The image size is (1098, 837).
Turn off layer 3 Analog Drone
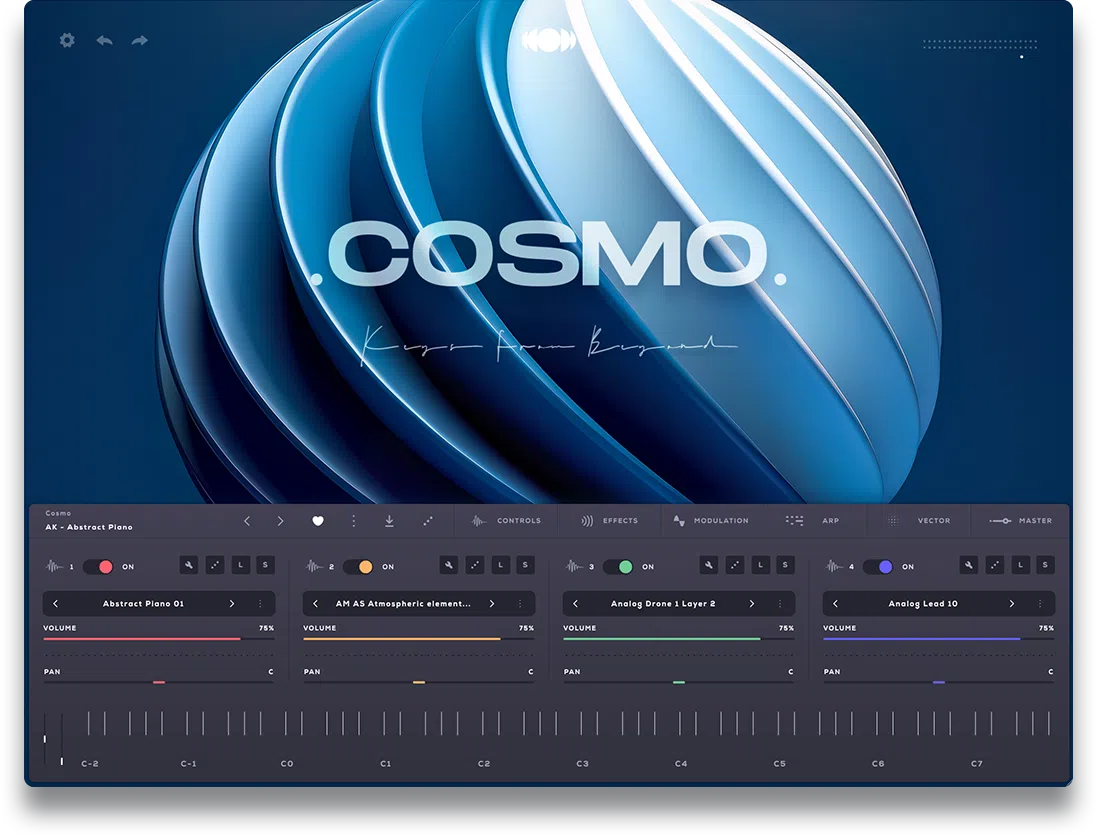click(620, 565)
